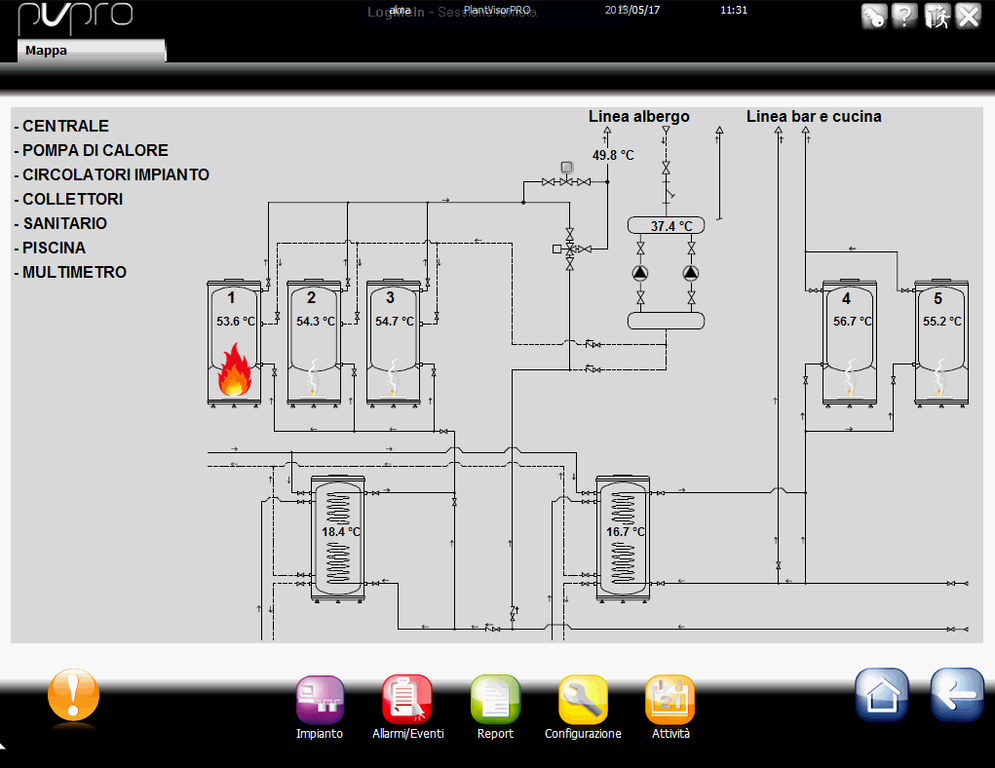Click the key login icon

874,16
